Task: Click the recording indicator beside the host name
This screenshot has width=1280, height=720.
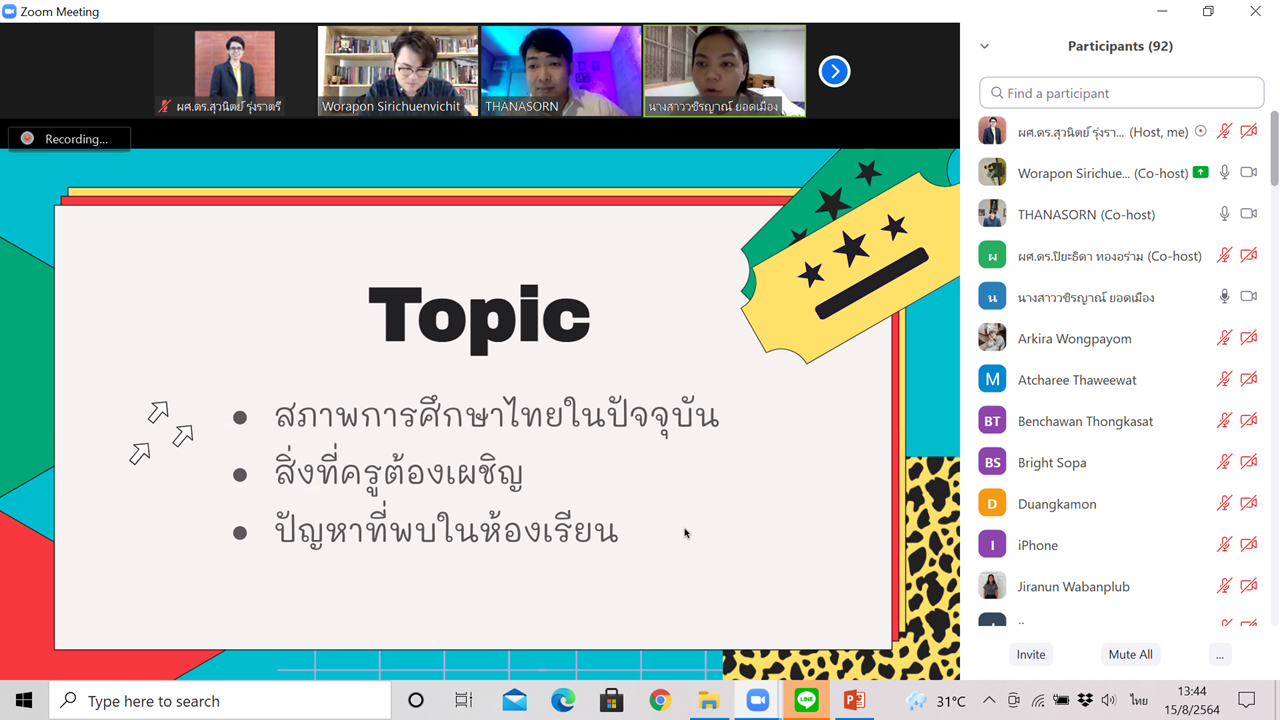Action: 1201,131
